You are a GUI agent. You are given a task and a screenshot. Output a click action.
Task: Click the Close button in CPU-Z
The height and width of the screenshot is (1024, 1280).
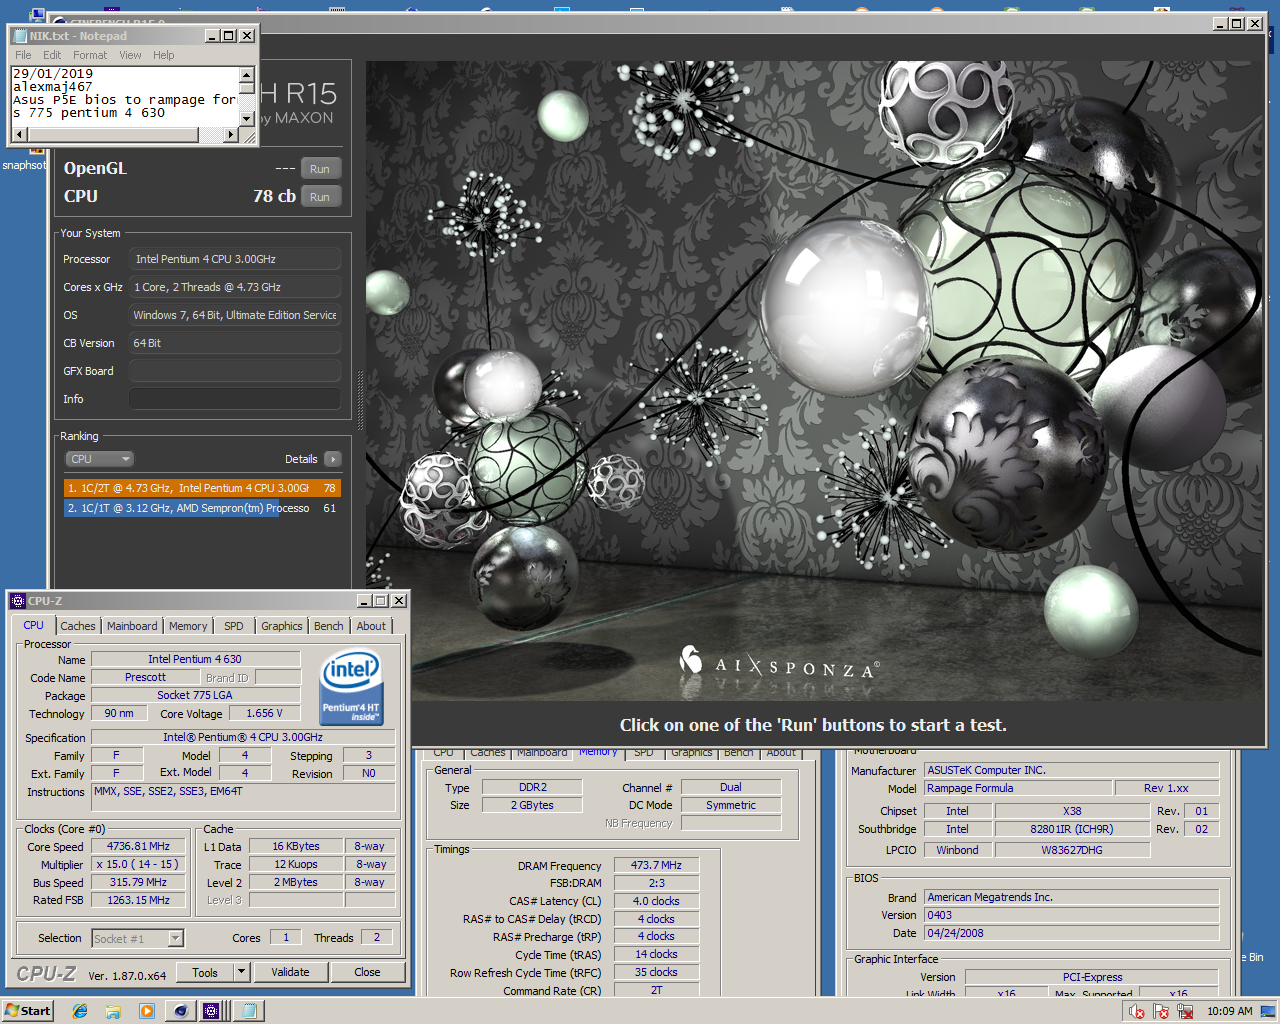pyautogui.click(x=367, y=972)
